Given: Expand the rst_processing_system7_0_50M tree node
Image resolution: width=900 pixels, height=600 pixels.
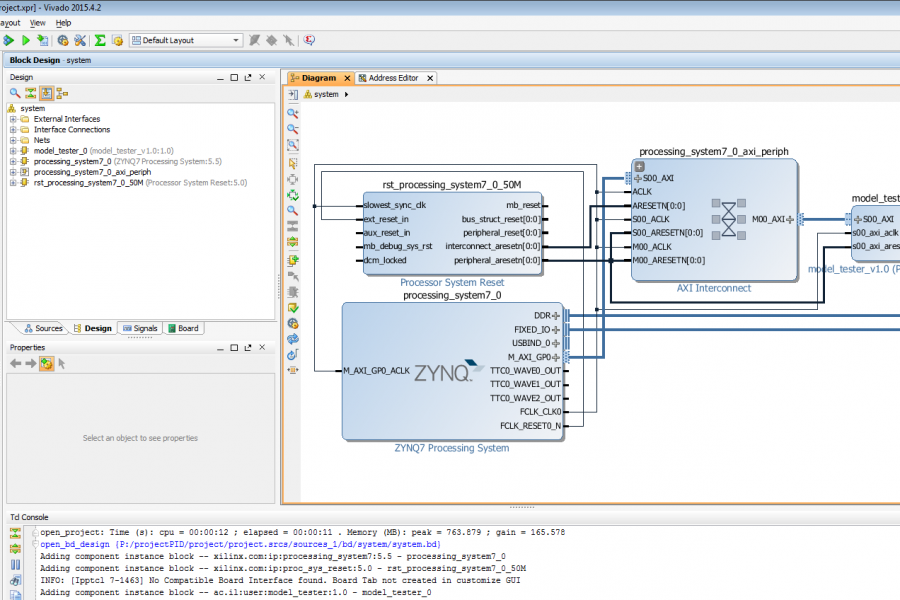Looking at the screenshot, I should 13,183.
